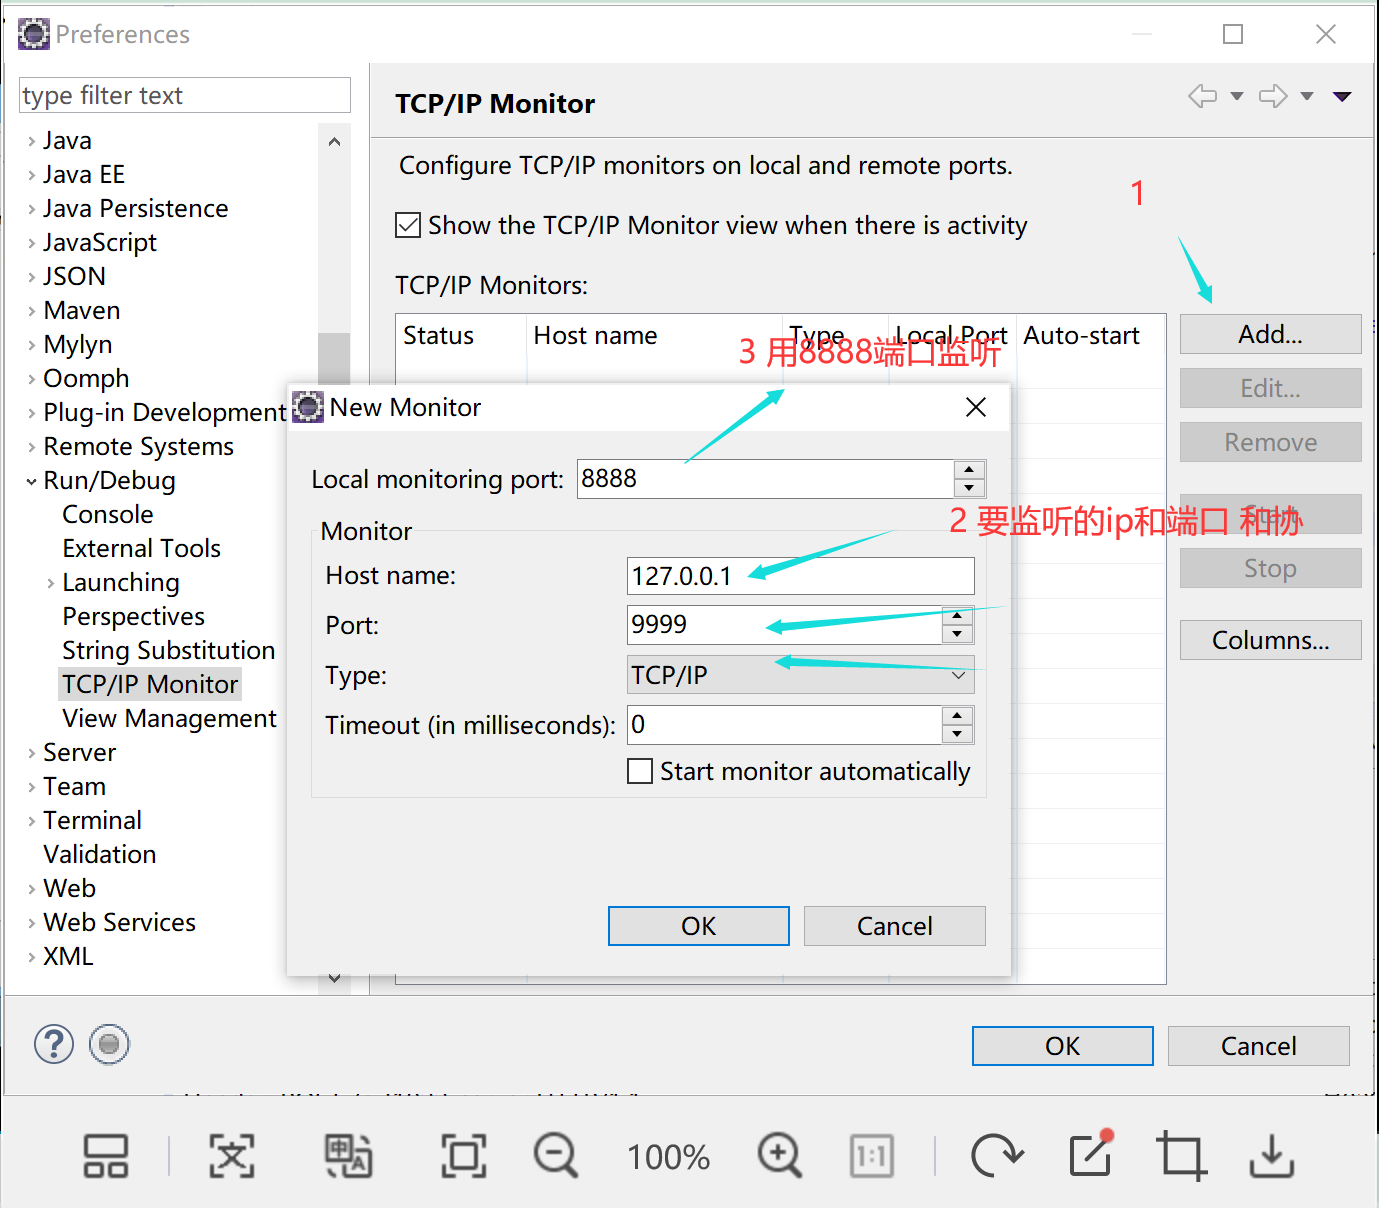Enable Start monitor automatically checkbox
Screen dimensions: 1379x1208
coord(640,771)
